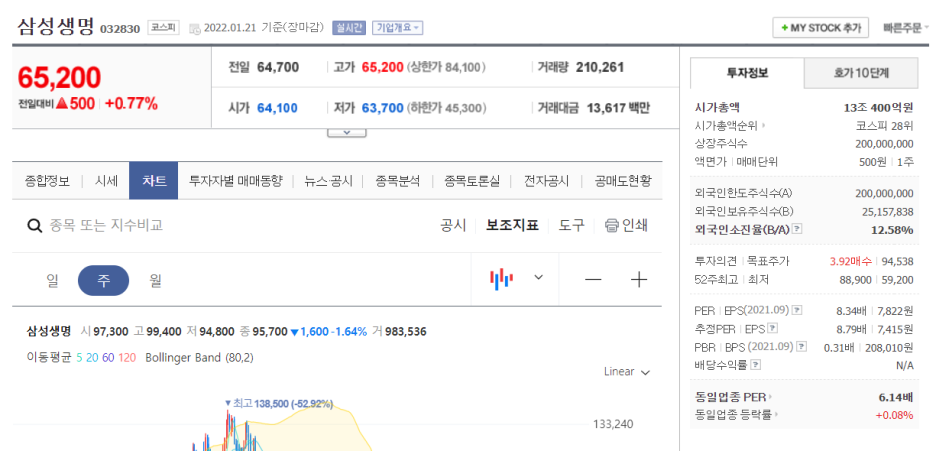
Task: Click the 3.92매수 investment opinion value
Action: (851, 261)
